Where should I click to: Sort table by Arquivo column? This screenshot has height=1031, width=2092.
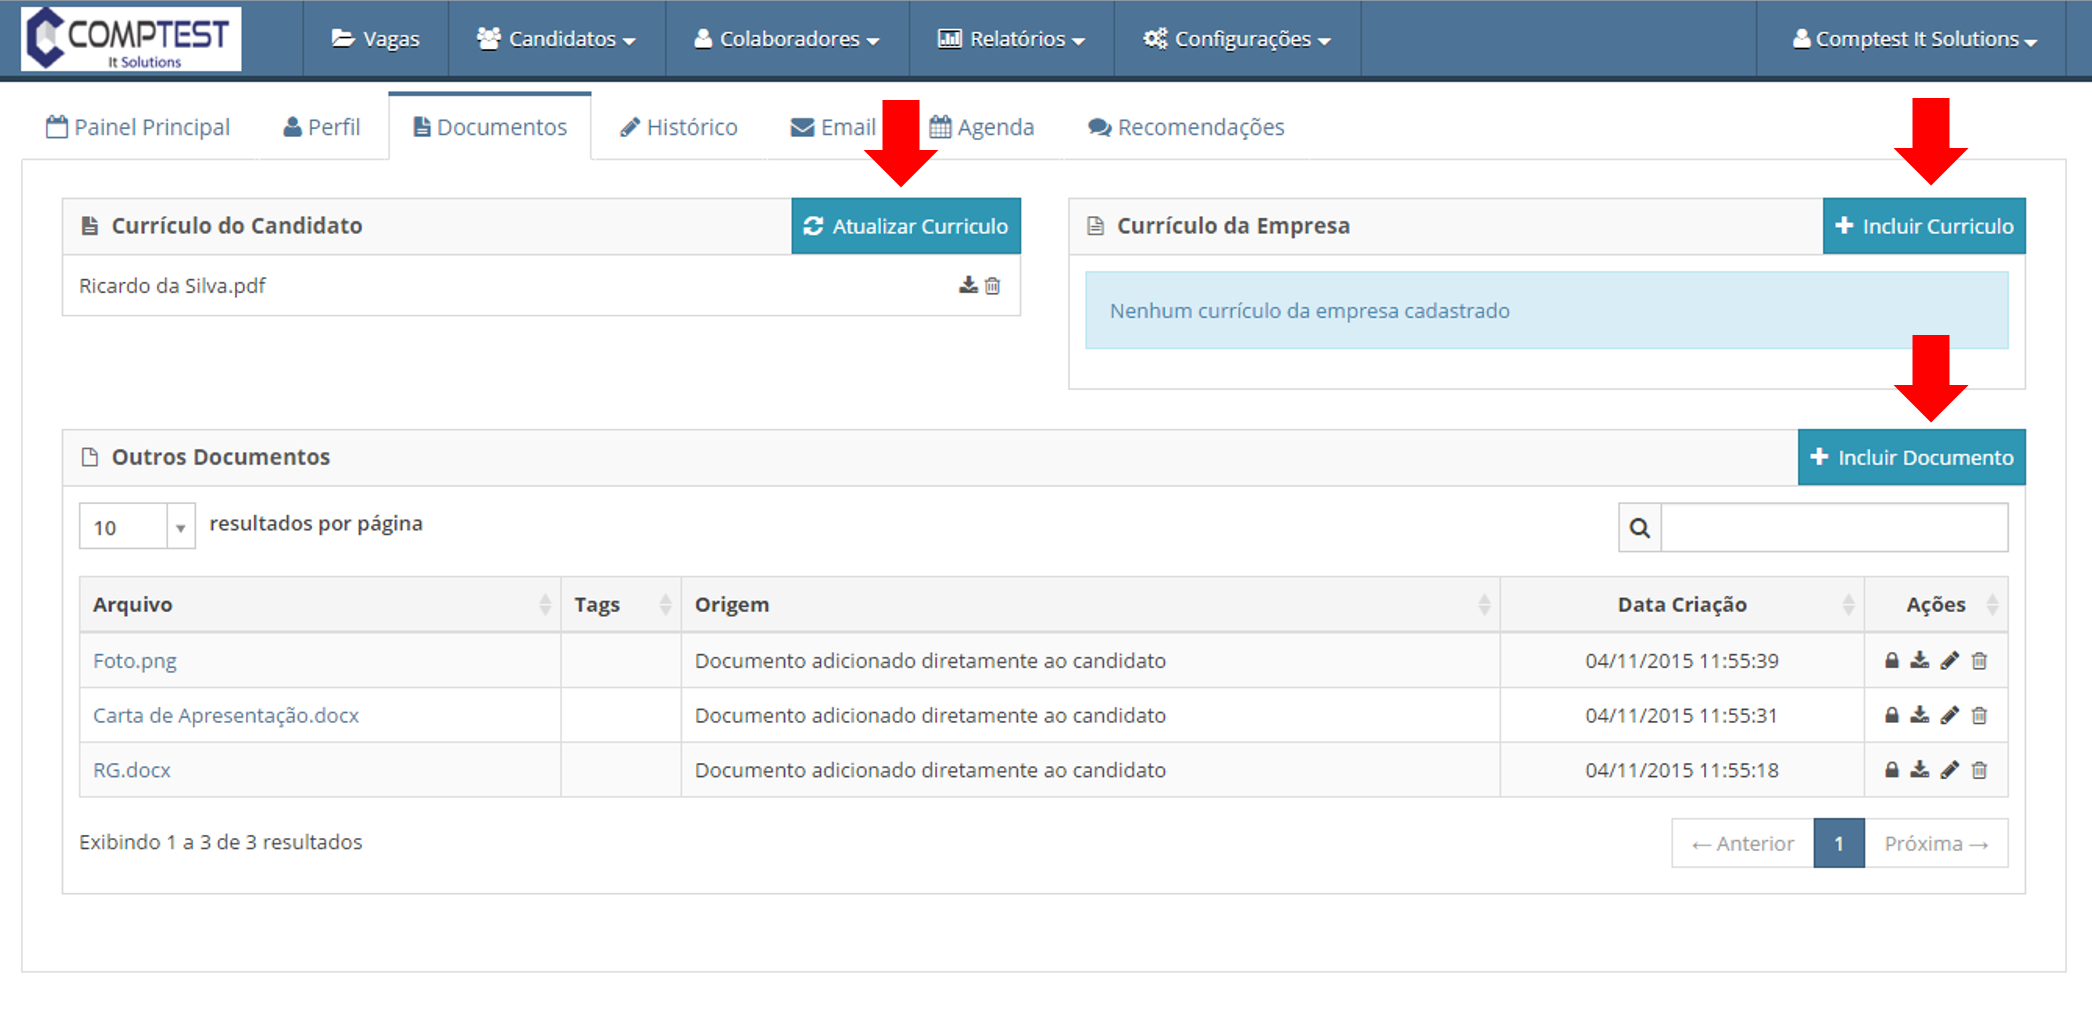320,605
